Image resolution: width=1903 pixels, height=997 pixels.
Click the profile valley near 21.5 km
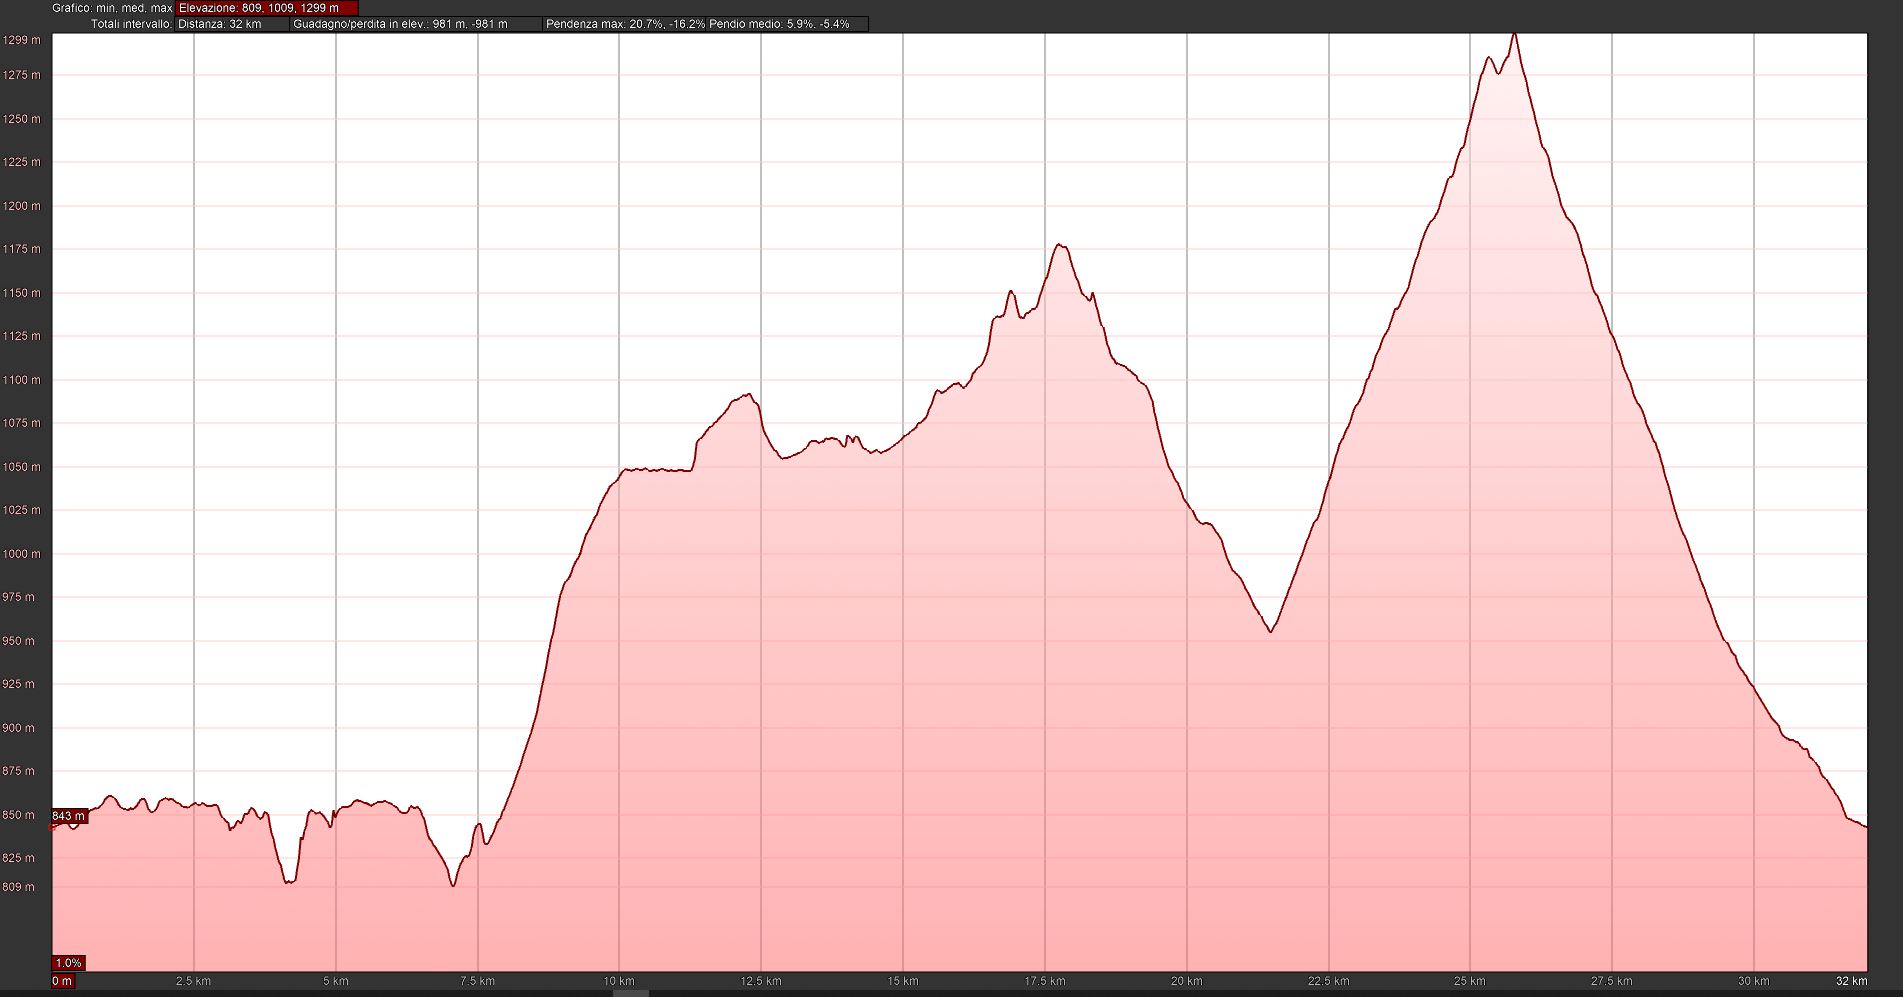pos(1270,631)
